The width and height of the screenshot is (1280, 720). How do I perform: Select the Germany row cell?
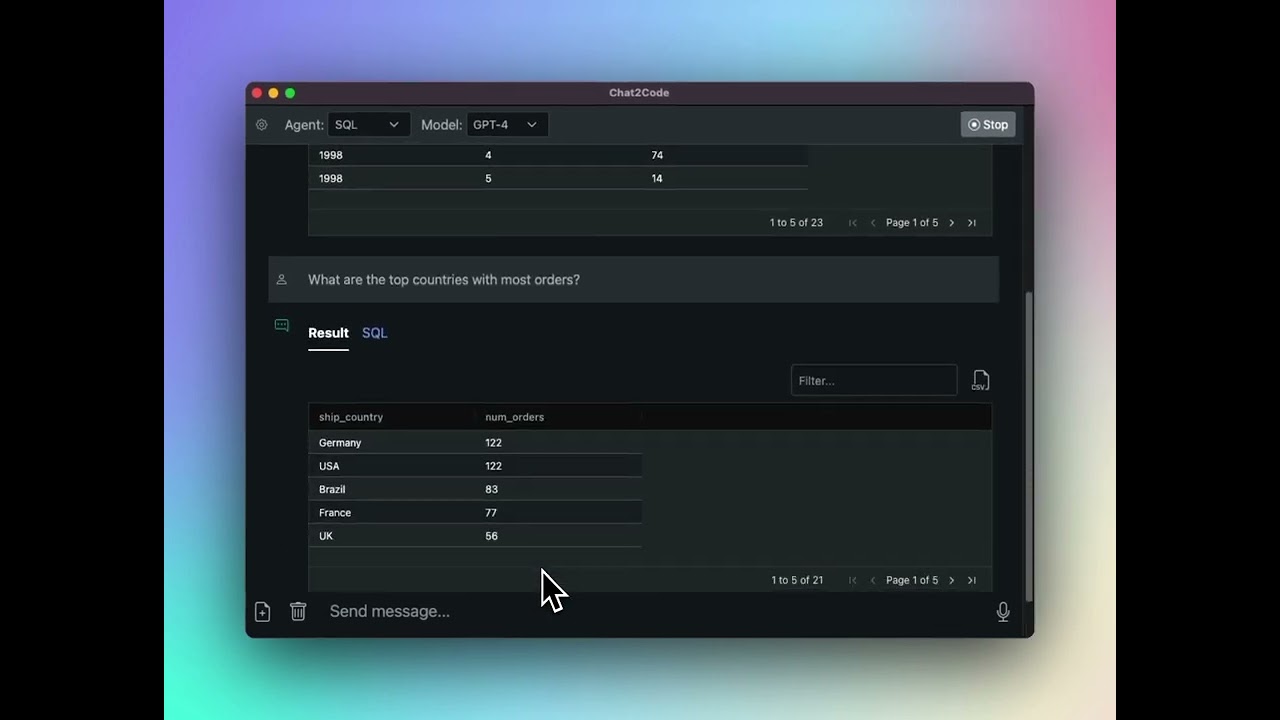(340, 443)
